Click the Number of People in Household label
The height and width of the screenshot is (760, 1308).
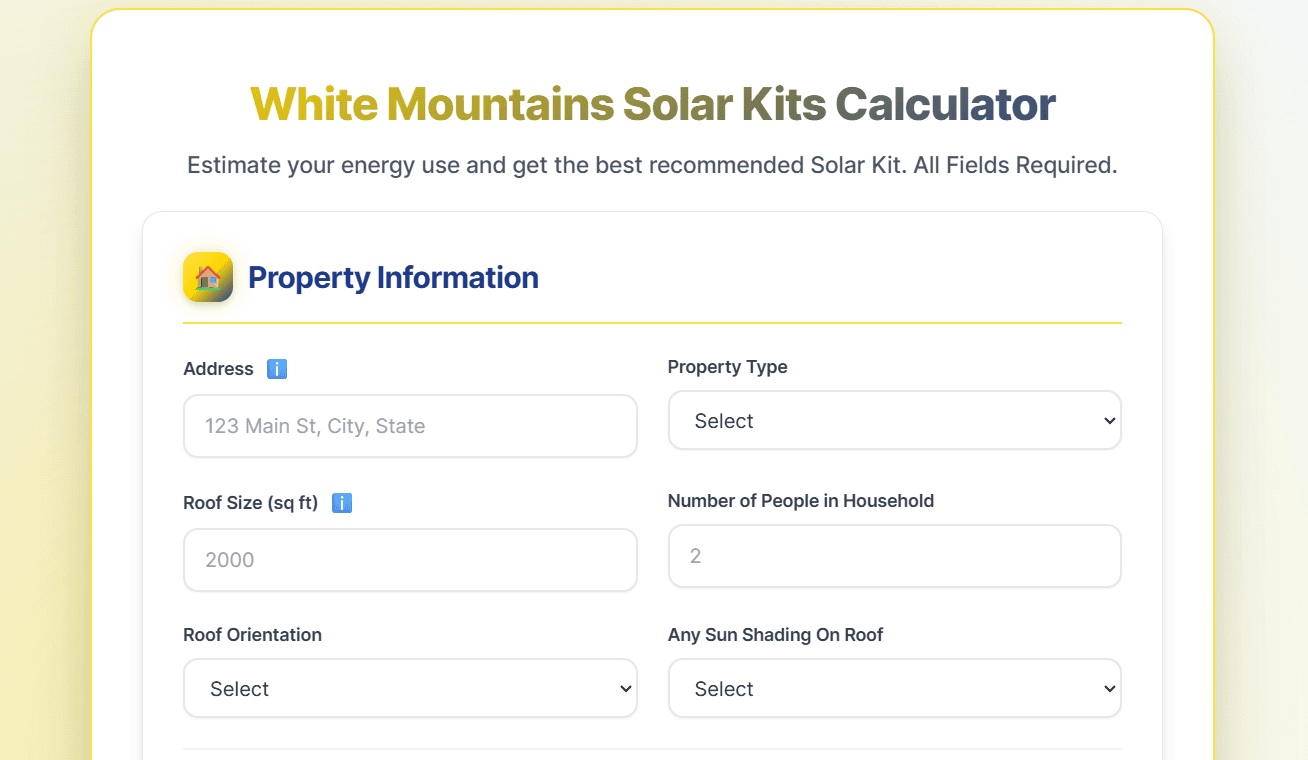(x=800, y=501)
